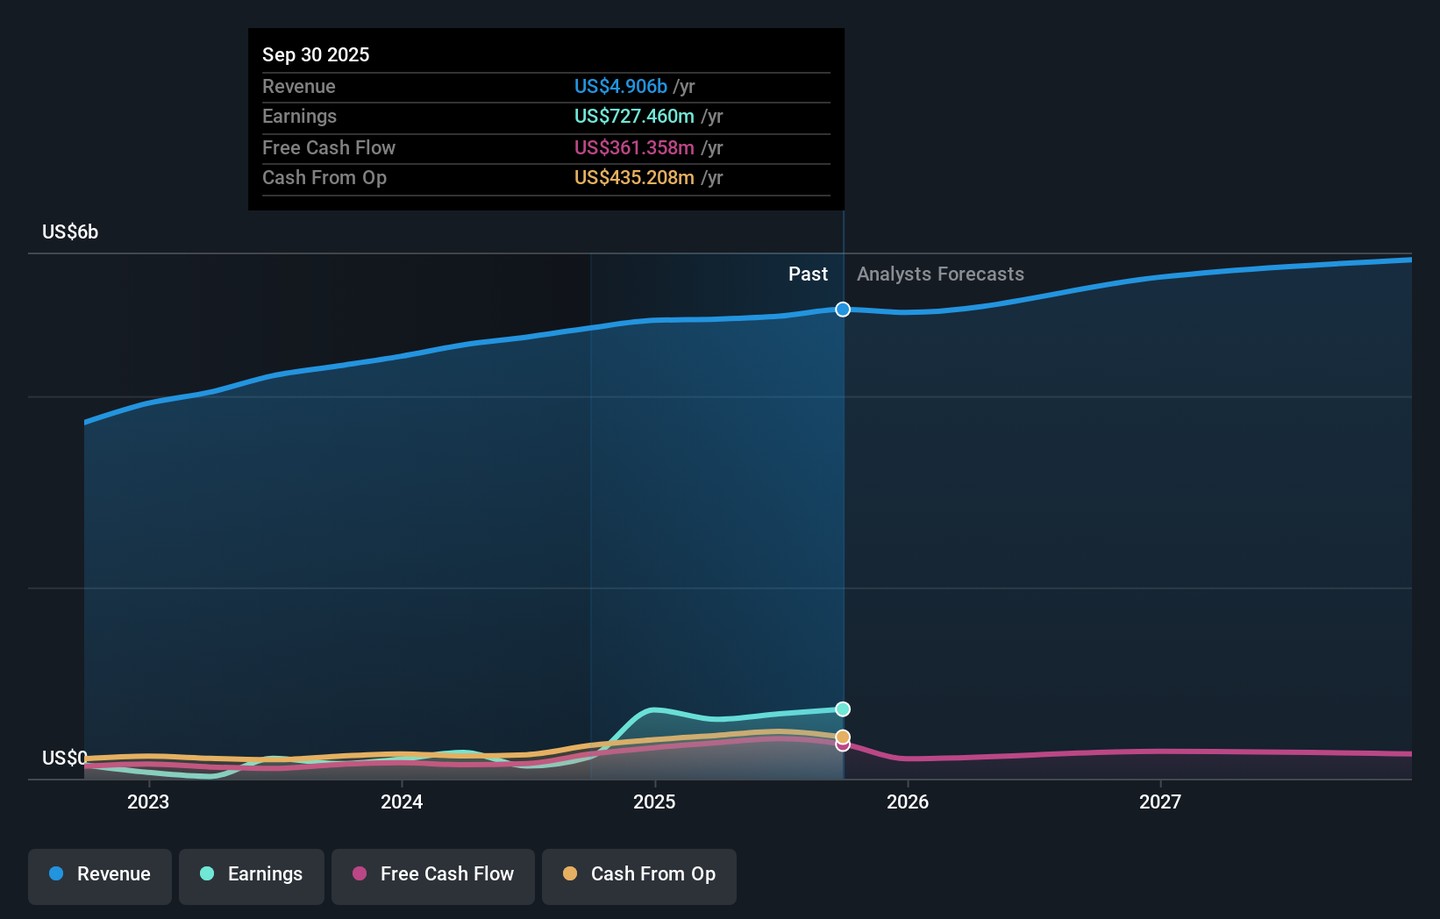1440x919 pixels.
Task: Toggle the Cash From Op legend button
Action: click(x=639, y=875)
